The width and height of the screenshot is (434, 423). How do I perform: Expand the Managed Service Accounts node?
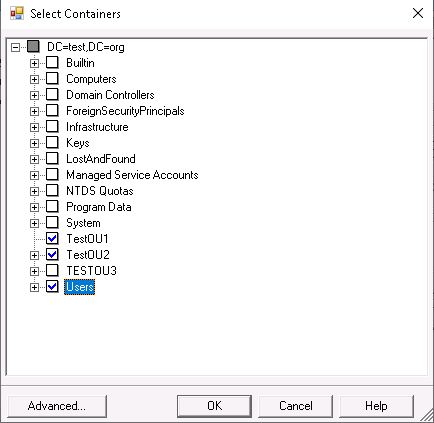pyautogui.click(x=34, y=175)
